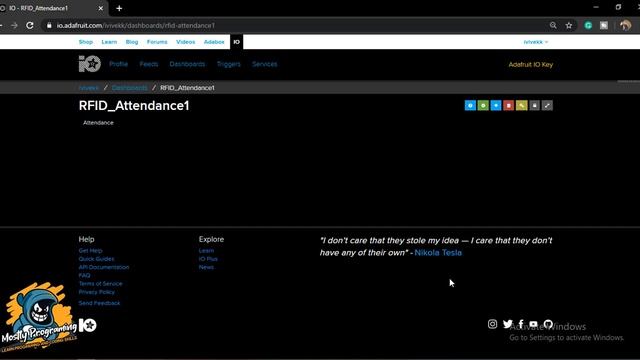Click the gray lock icon
The height and width of the screenshot is (360, 640).
pos(534,106)
